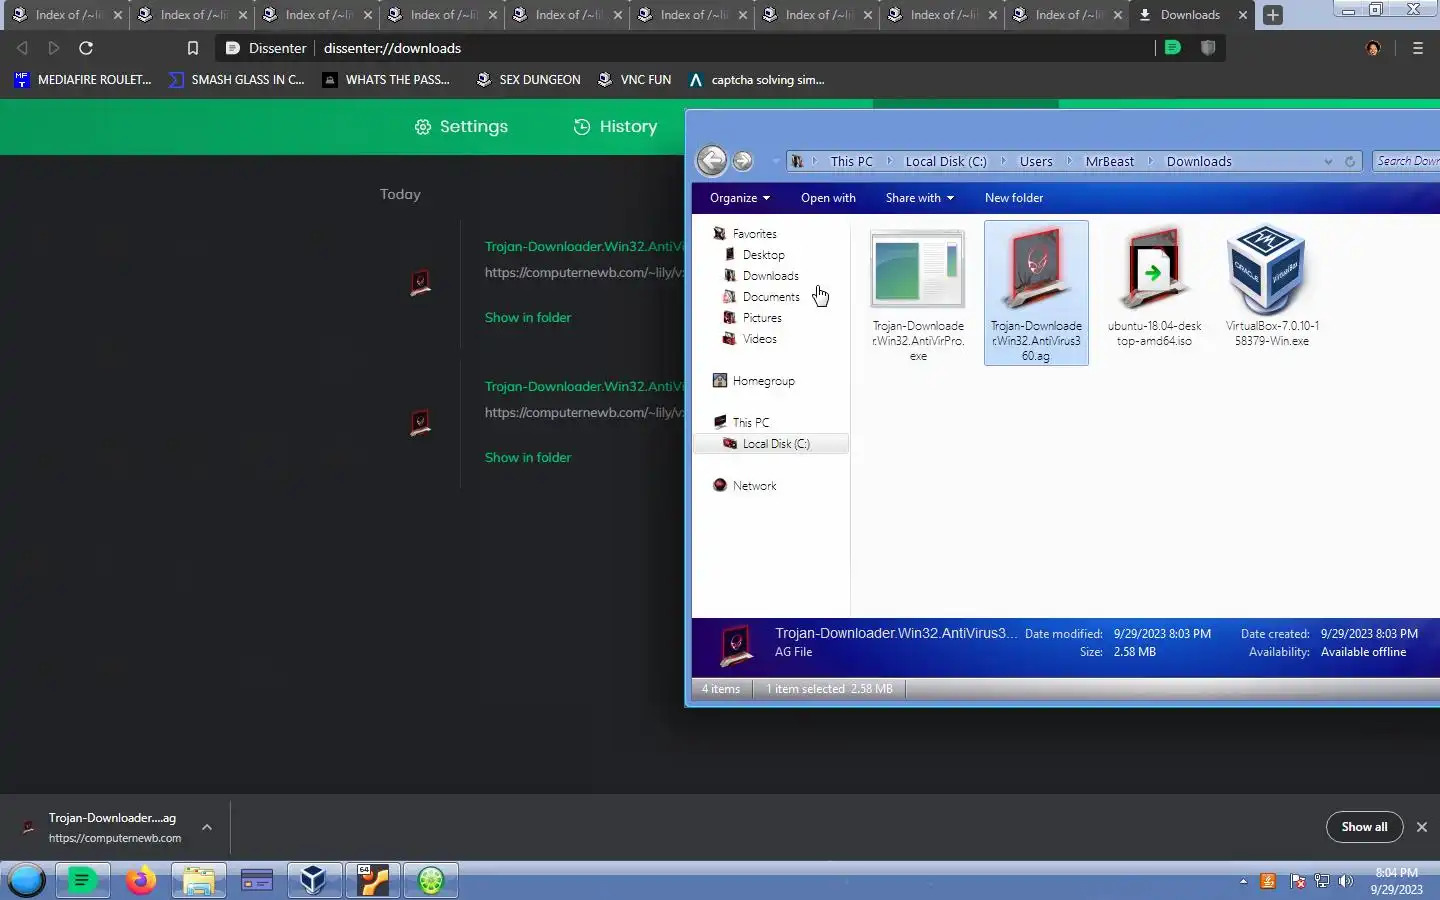Click Show all downloads button

(1364, 827)
